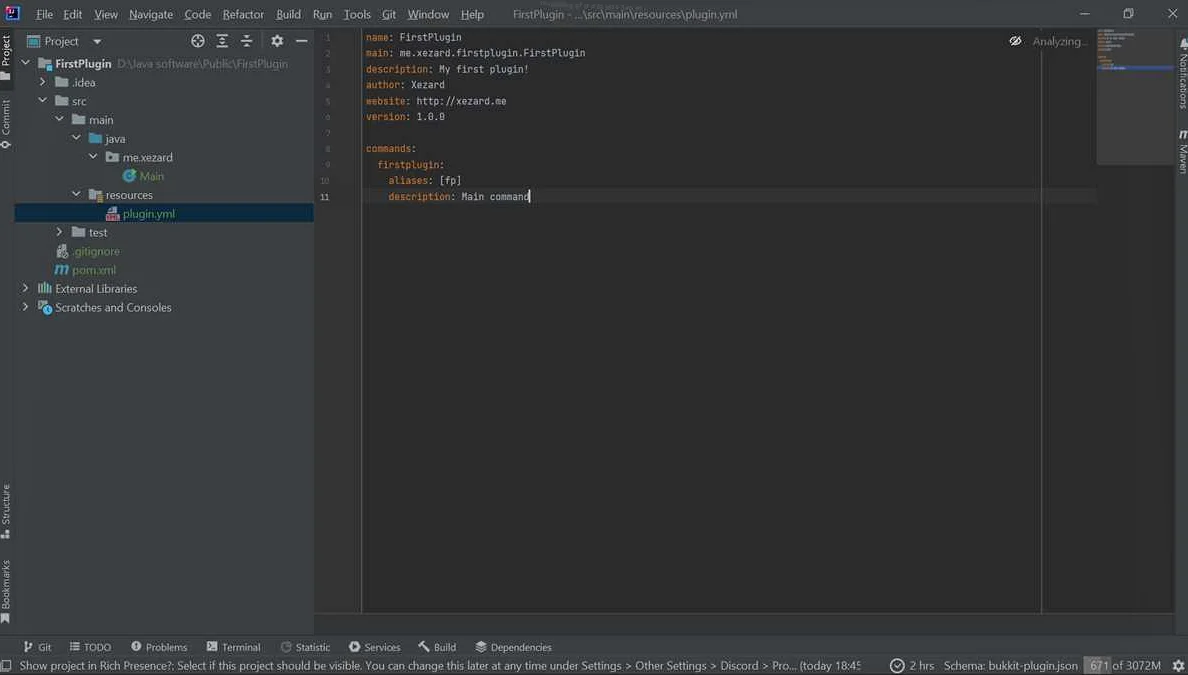Expand the test folder
This screenshot has height=675, width=1188.
click(x=59, y=232)
